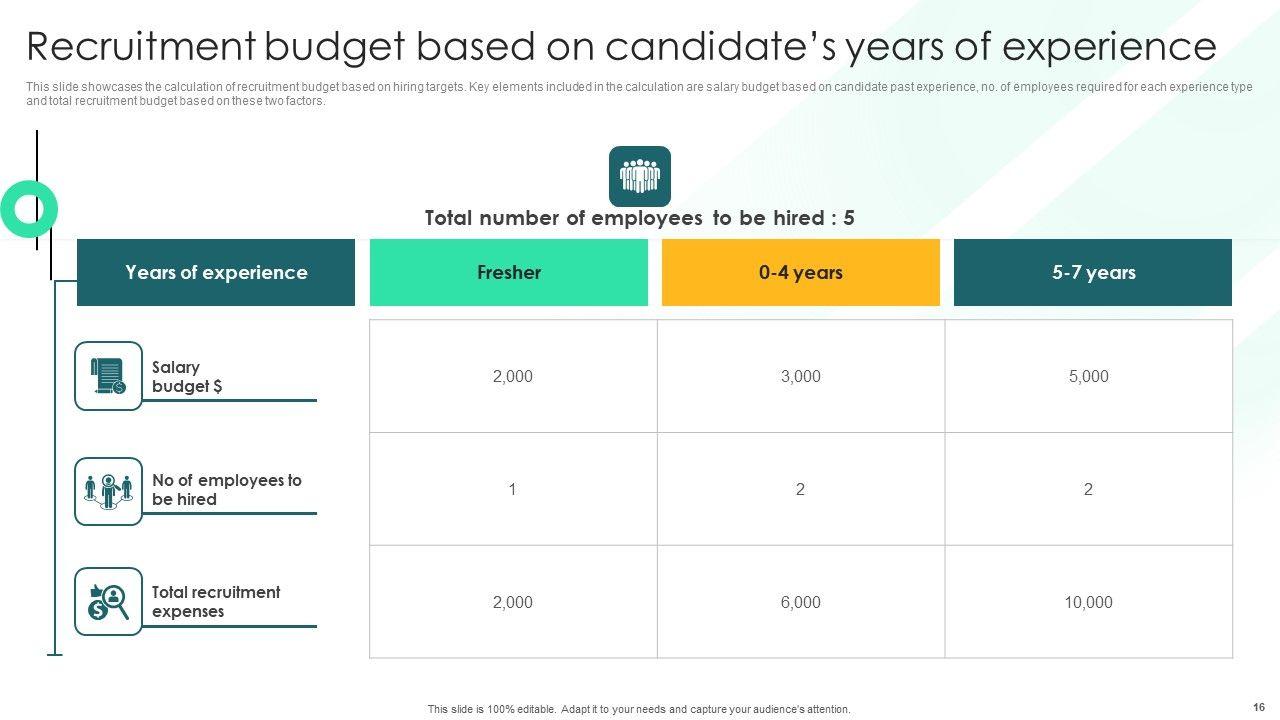Screen dimensions: 1280x720
Task: Select the Fresher column header
Action: (x=509, y=272)
